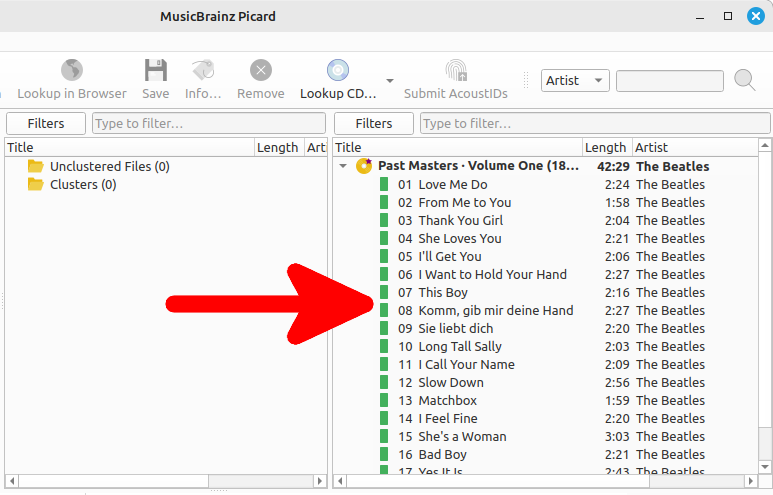Sort right pane by Artist column header
The height and width of the screenshot is (495, 773).
[x=695, y=147]
